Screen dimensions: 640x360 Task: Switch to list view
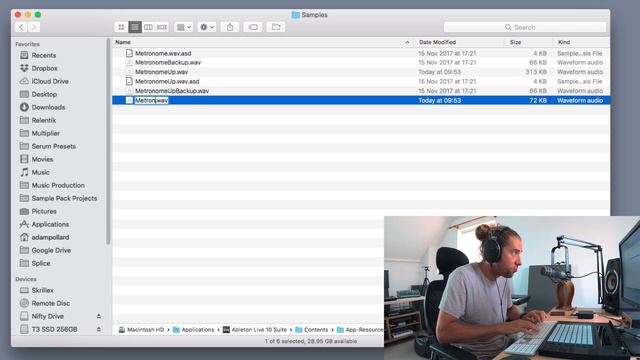click(x=135, y=27)
